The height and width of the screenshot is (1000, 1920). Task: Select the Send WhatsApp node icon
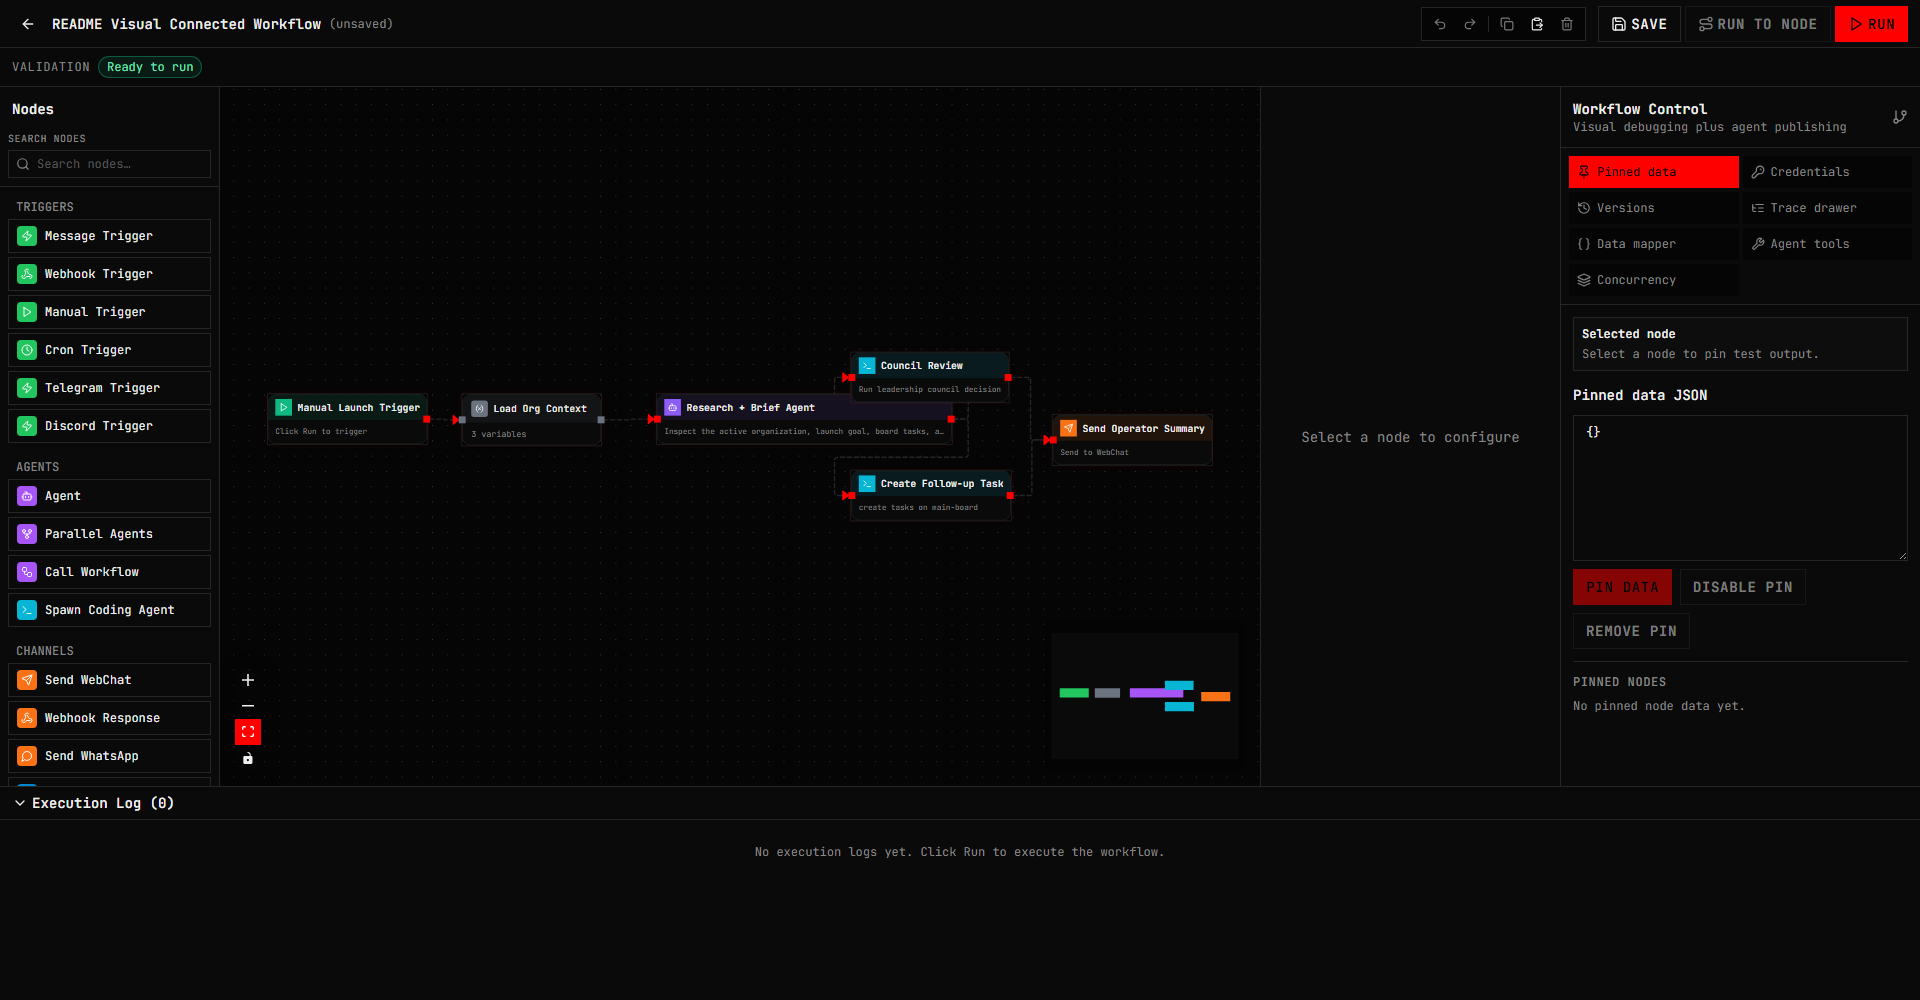point(27,756)
